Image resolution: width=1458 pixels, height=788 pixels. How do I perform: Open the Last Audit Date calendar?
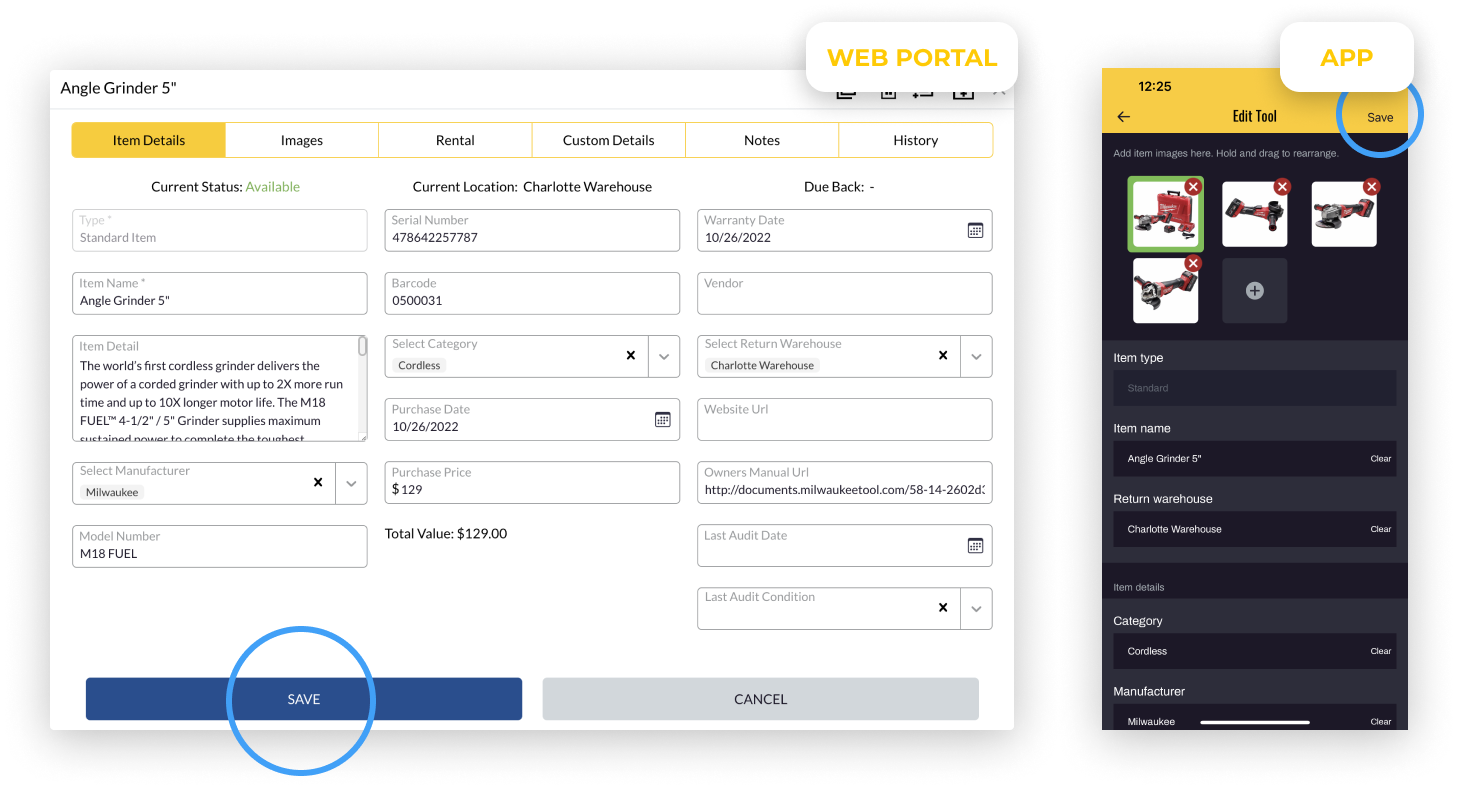tap(975, 546)
